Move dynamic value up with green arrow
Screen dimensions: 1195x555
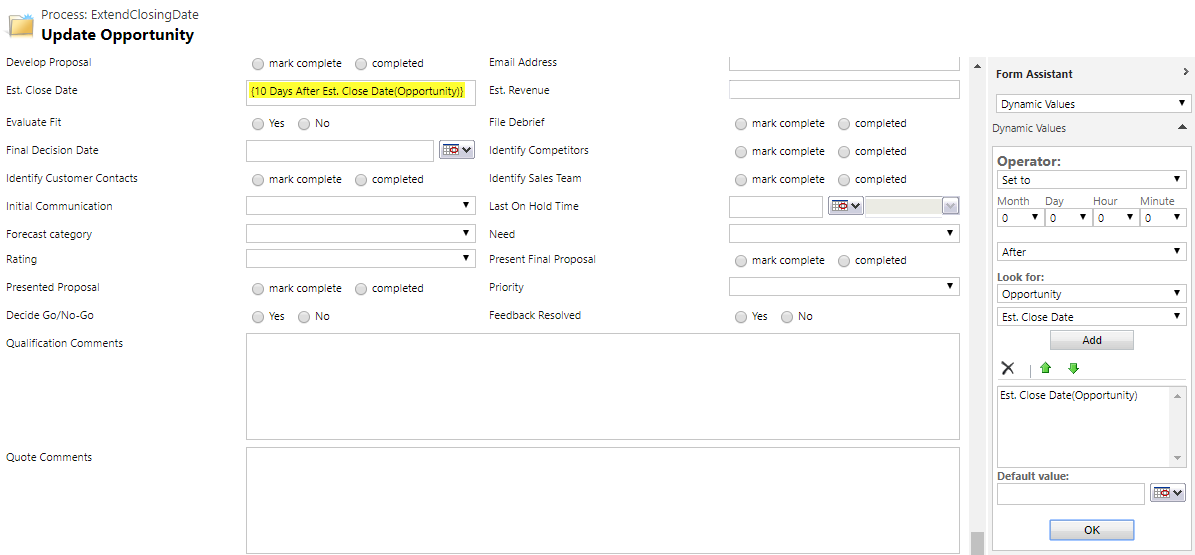point(1046,368)
